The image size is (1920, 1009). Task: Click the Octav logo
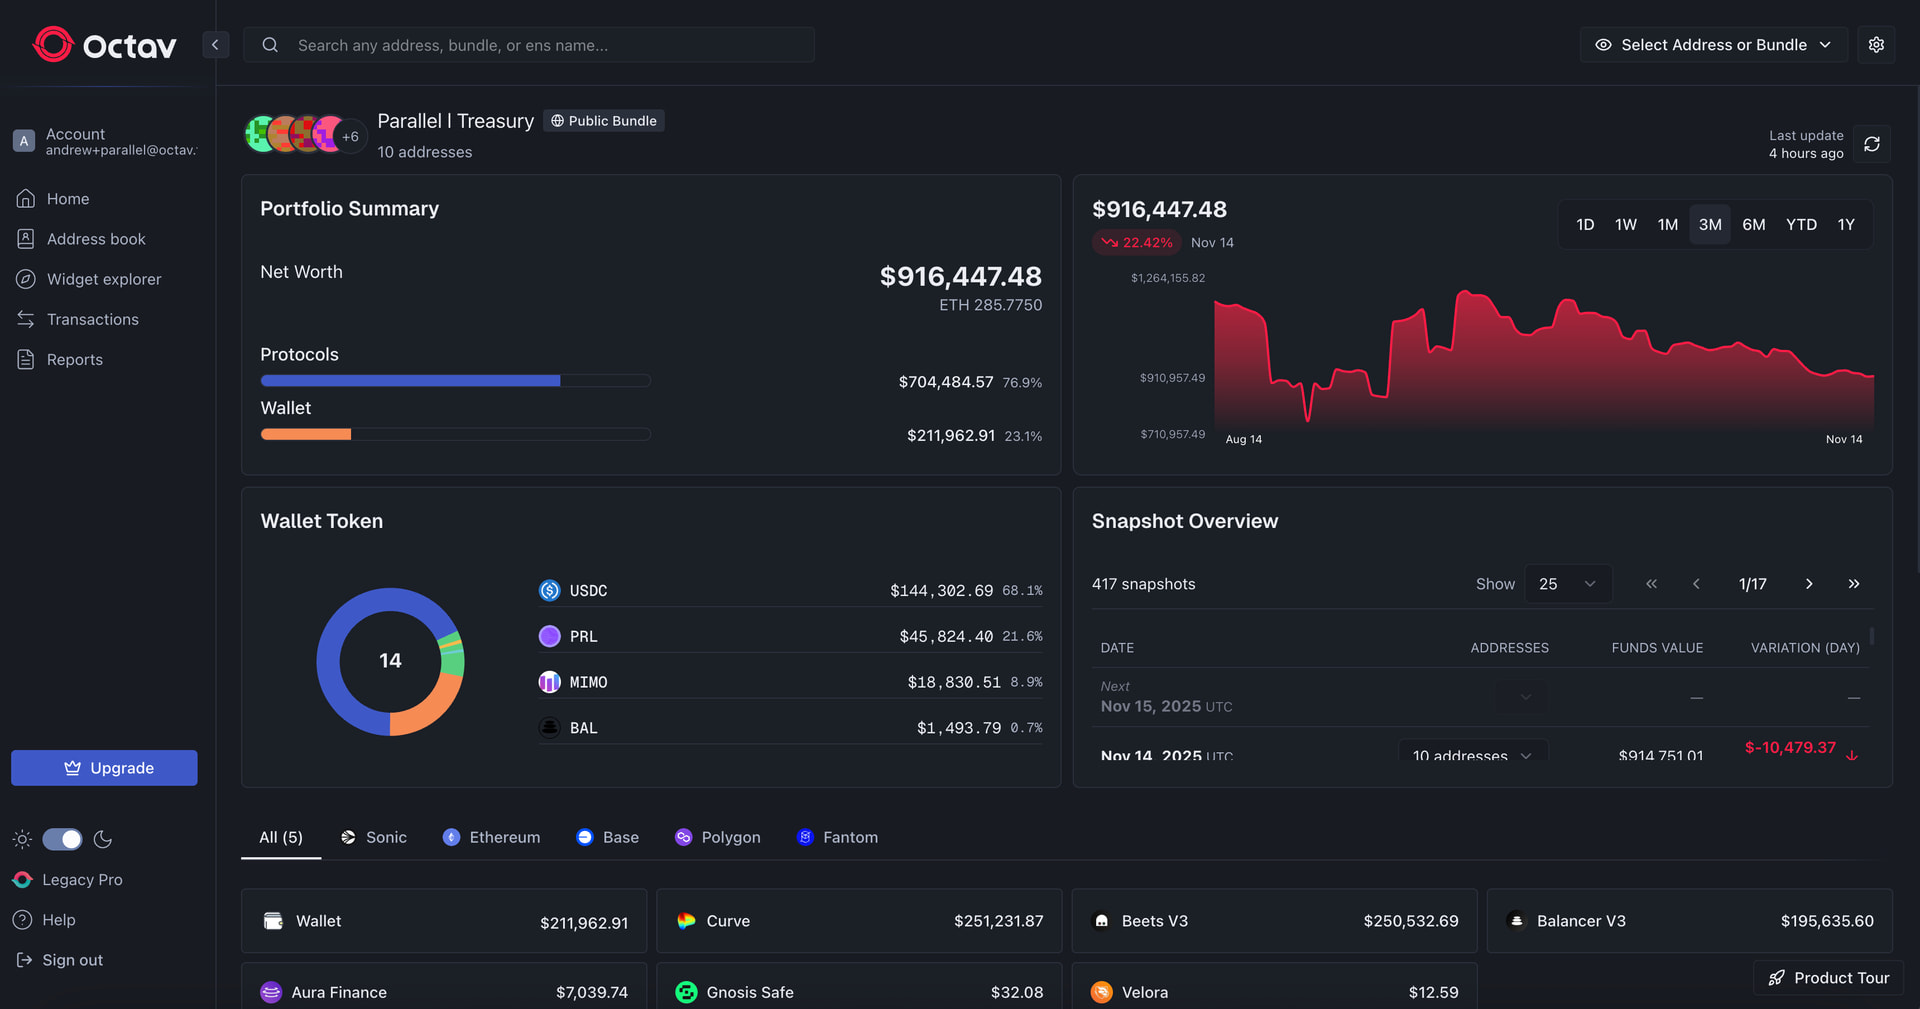105,45
